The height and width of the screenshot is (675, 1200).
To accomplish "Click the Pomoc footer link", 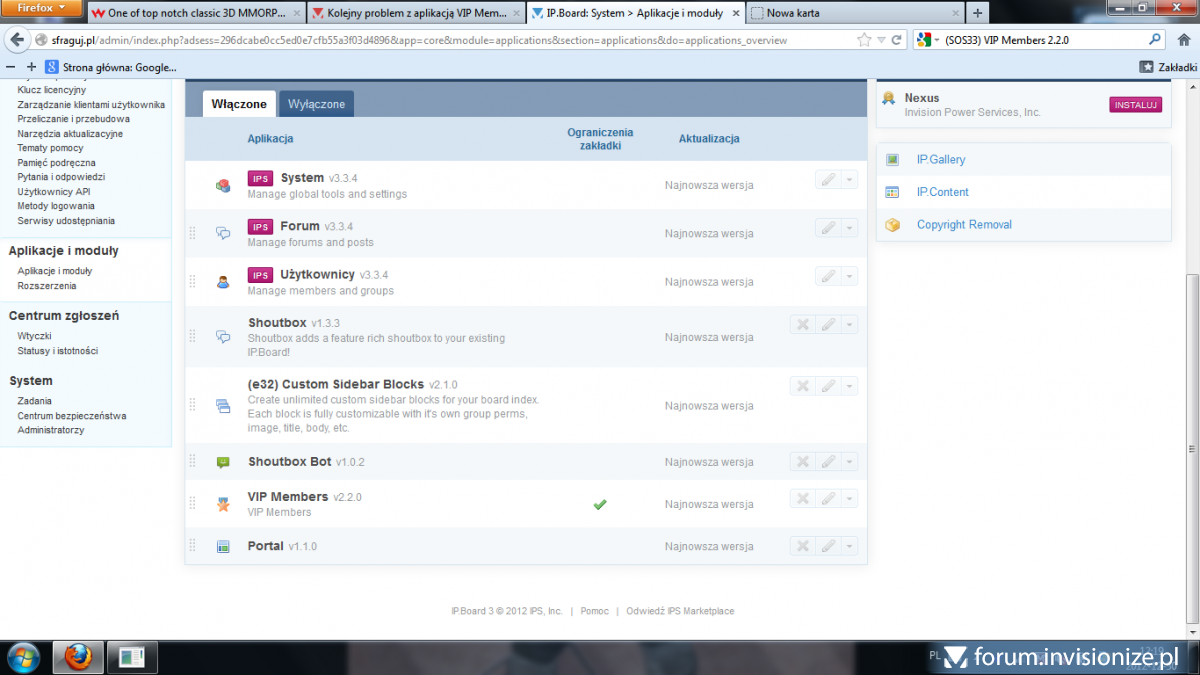I will [x=594, y=611].
